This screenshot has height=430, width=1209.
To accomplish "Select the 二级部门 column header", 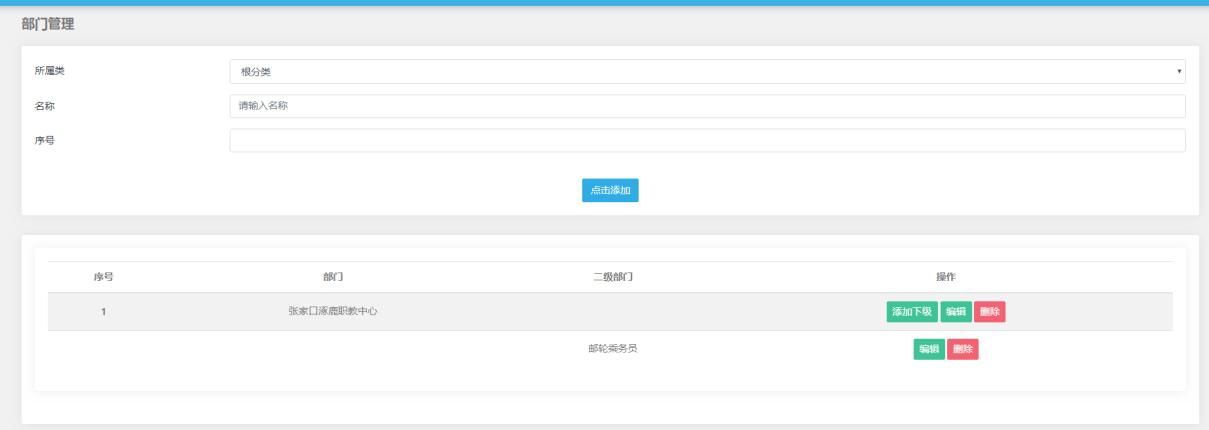I will [x=613, y=277].
